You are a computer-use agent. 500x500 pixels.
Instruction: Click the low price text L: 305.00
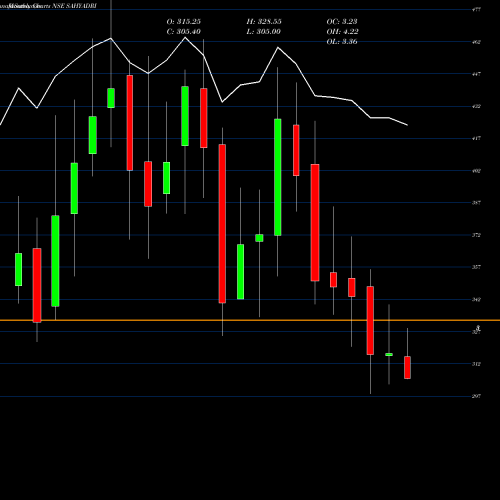(x=264, y=32)
